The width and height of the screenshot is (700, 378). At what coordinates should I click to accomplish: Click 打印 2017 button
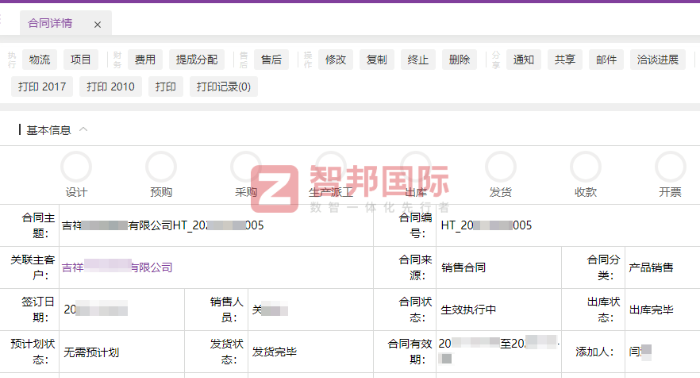(42, 87)
